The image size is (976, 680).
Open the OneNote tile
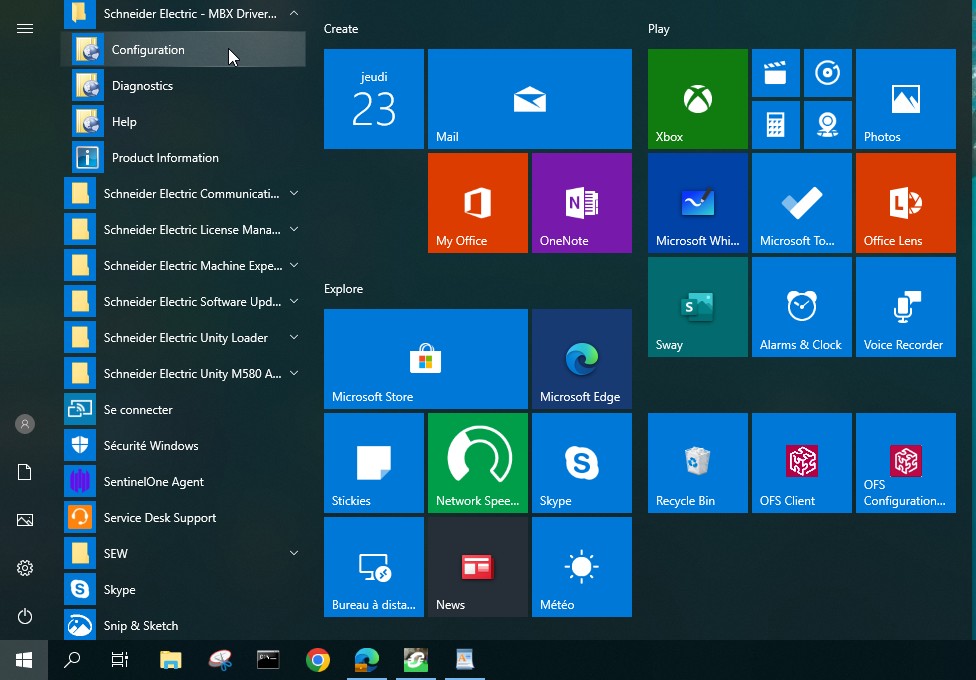point(581,203)
